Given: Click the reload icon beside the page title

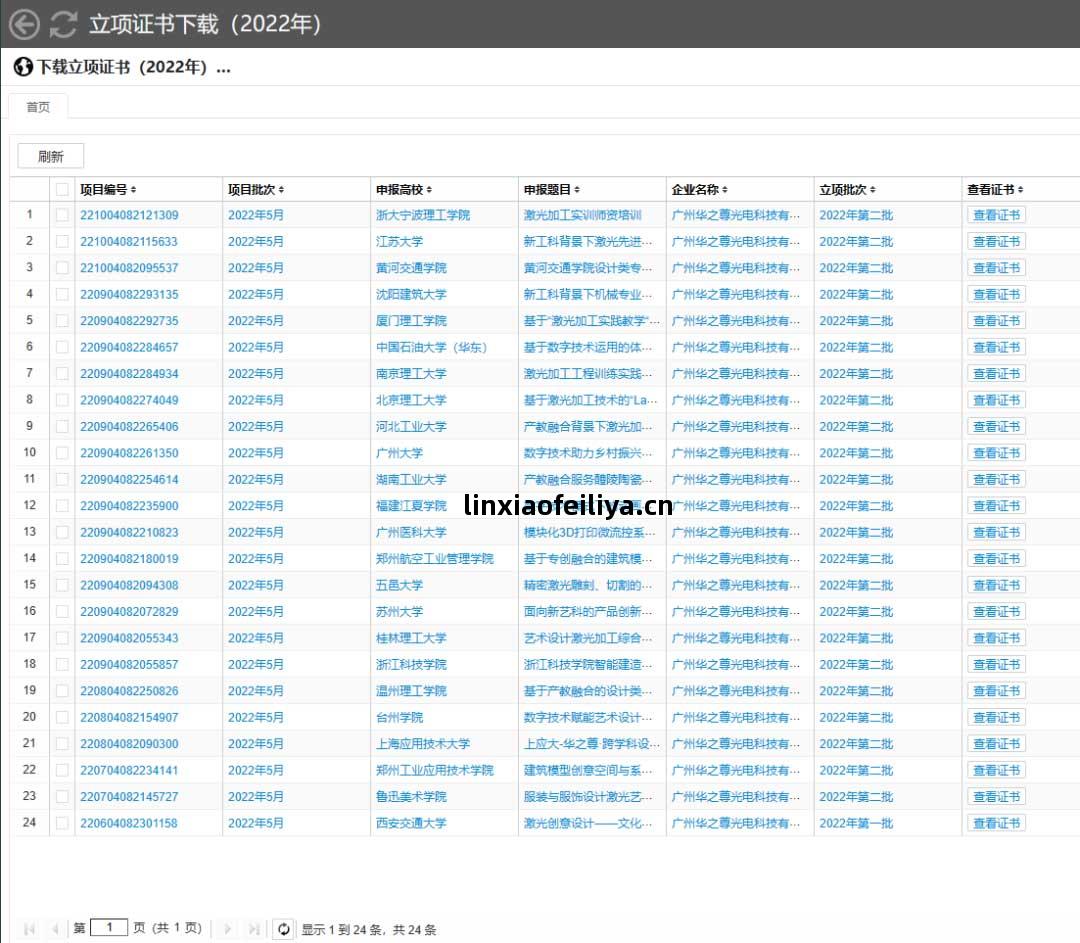Looking at the screenshot, I should [64, 24].
